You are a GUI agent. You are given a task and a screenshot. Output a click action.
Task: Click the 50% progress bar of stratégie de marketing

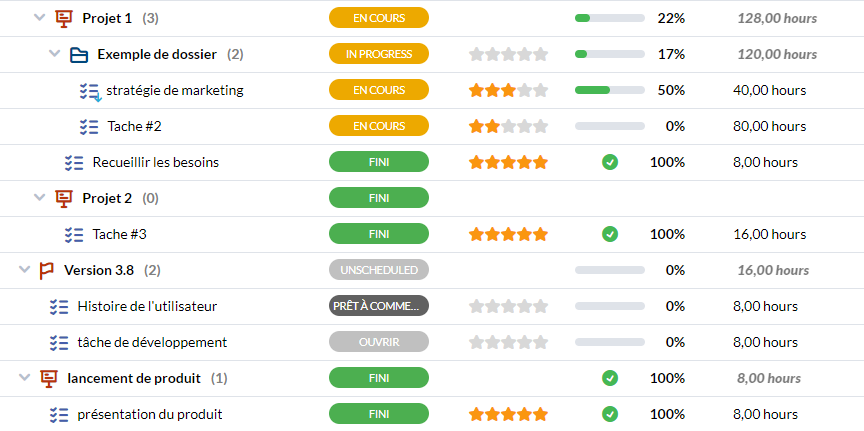click(x=609, y=90)
